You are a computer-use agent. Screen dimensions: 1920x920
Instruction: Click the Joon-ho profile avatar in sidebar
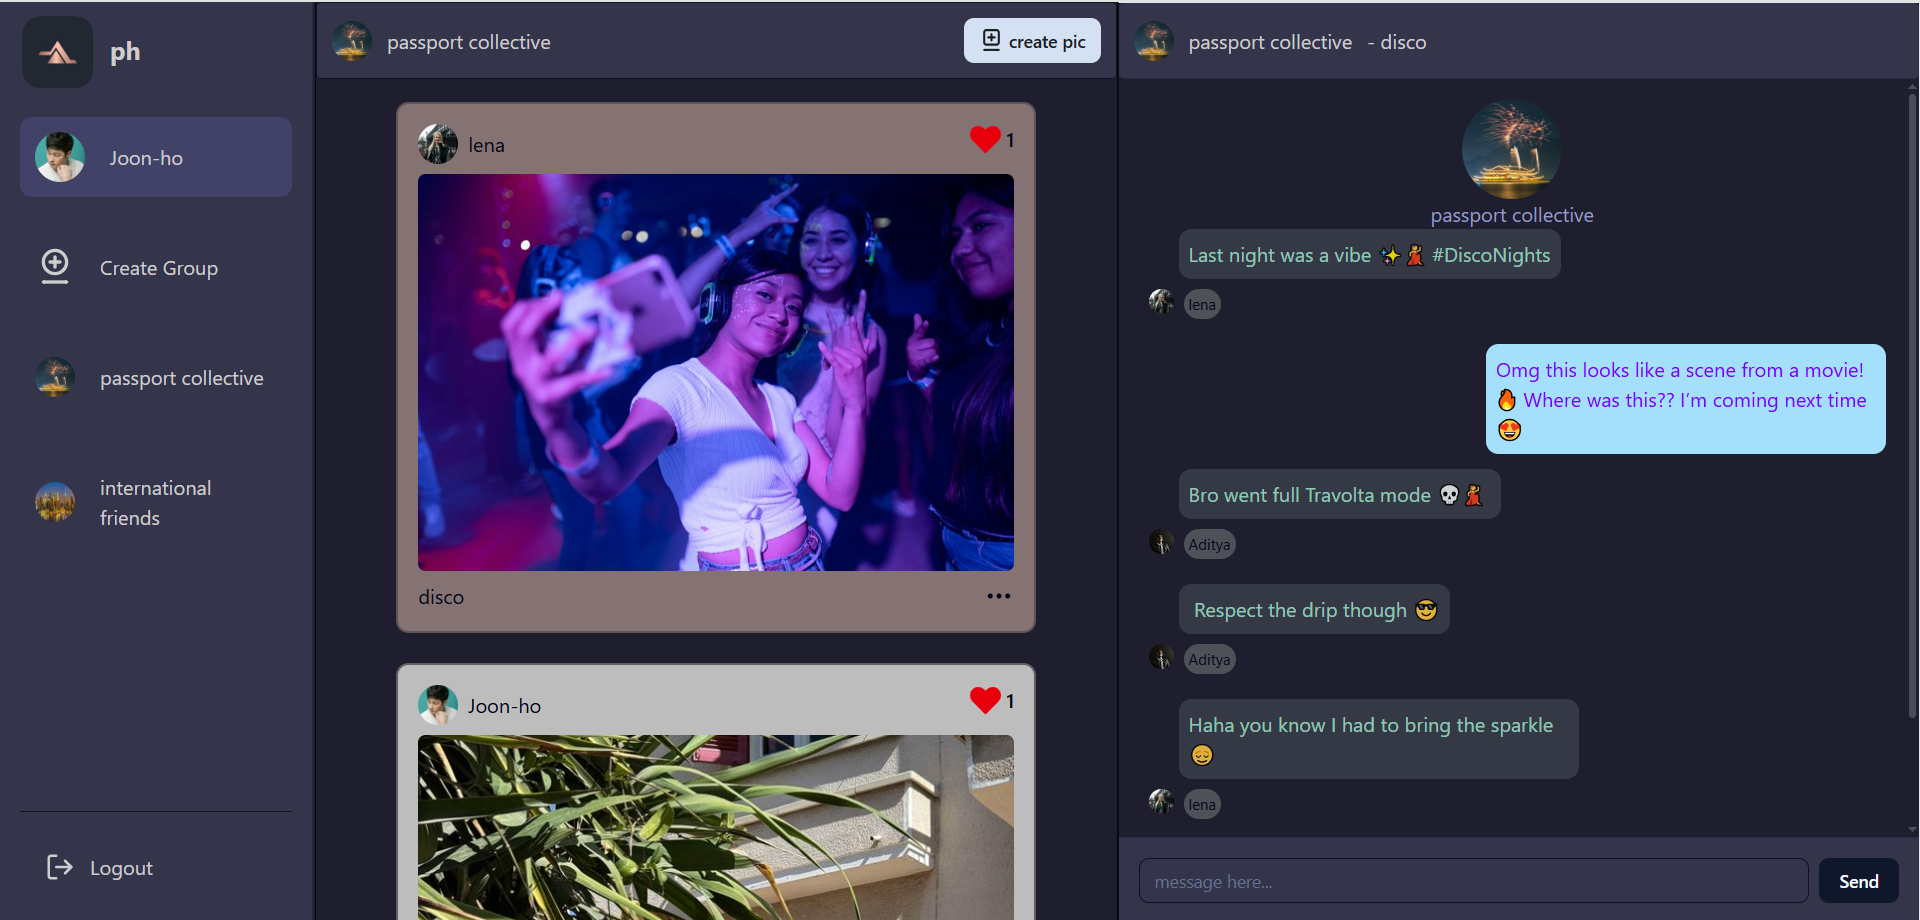60,157
